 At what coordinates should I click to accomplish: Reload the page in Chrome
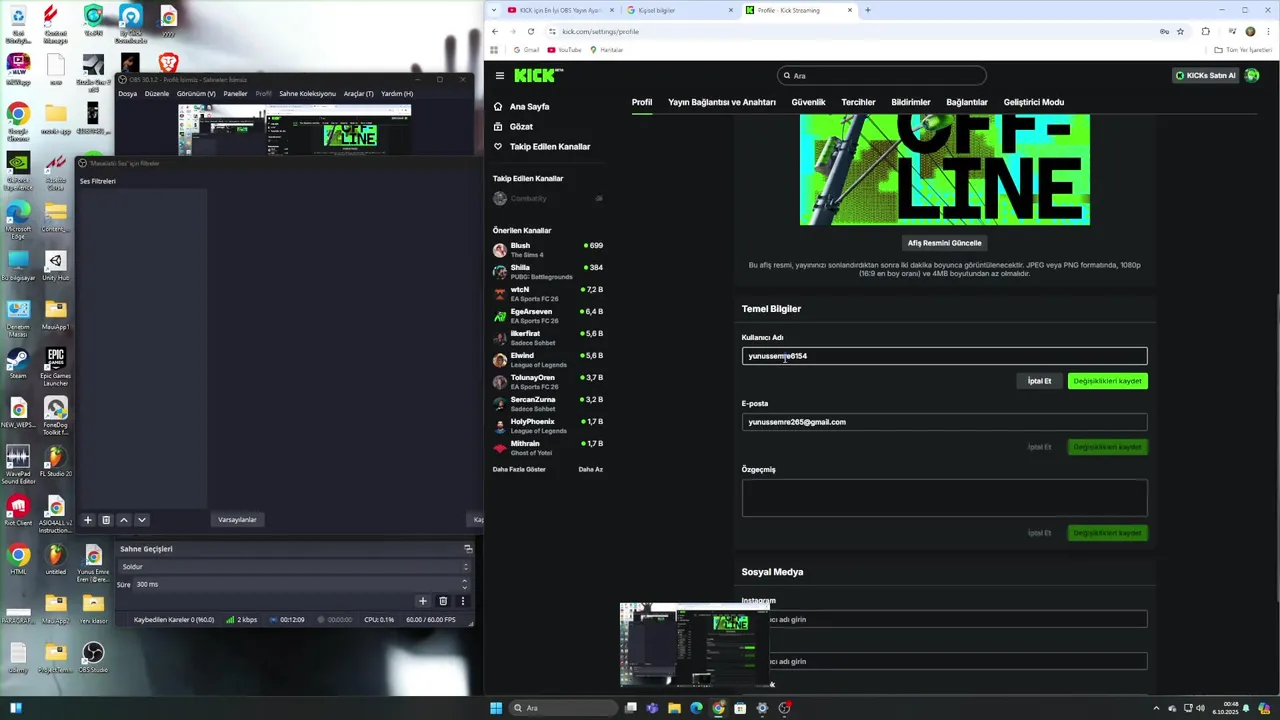(x=530, y=31)
